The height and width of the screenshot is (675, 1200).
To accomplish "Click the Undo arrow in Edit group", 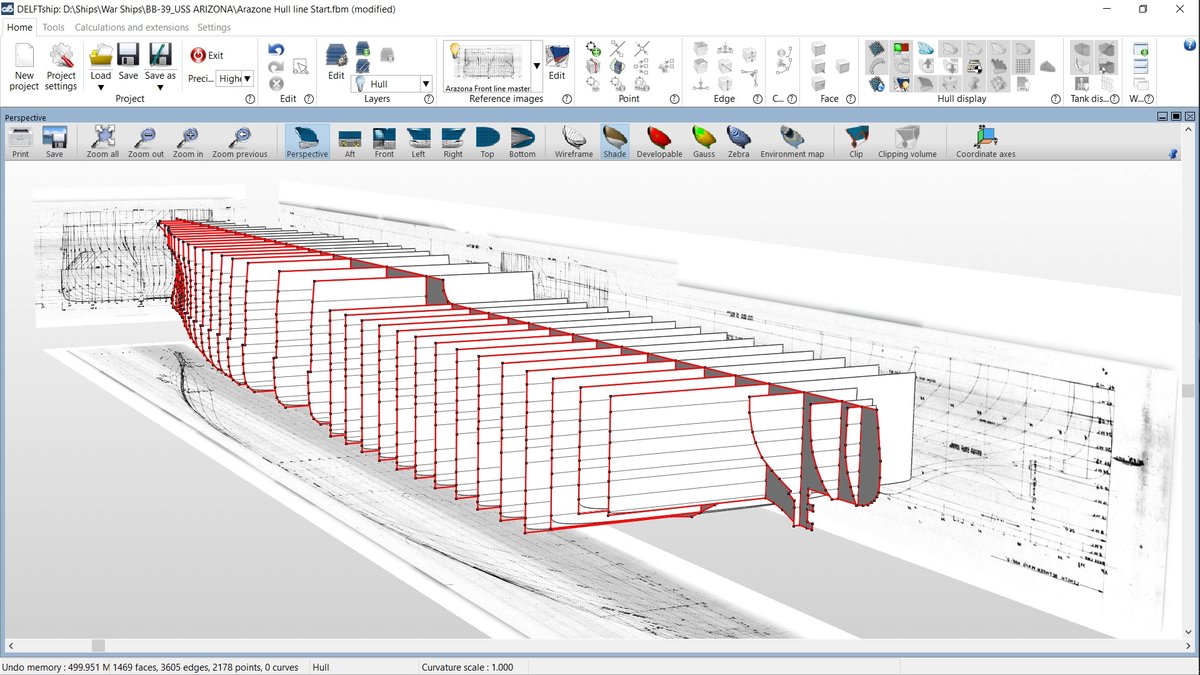I will pyautogui.click(x=276, y=50).
